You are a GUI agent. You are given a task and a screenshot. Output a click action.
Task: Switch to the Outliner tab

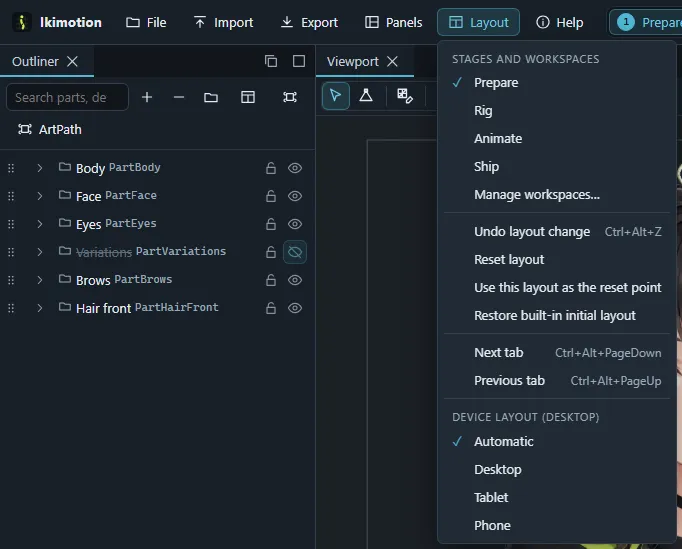(x=35, y=61)
